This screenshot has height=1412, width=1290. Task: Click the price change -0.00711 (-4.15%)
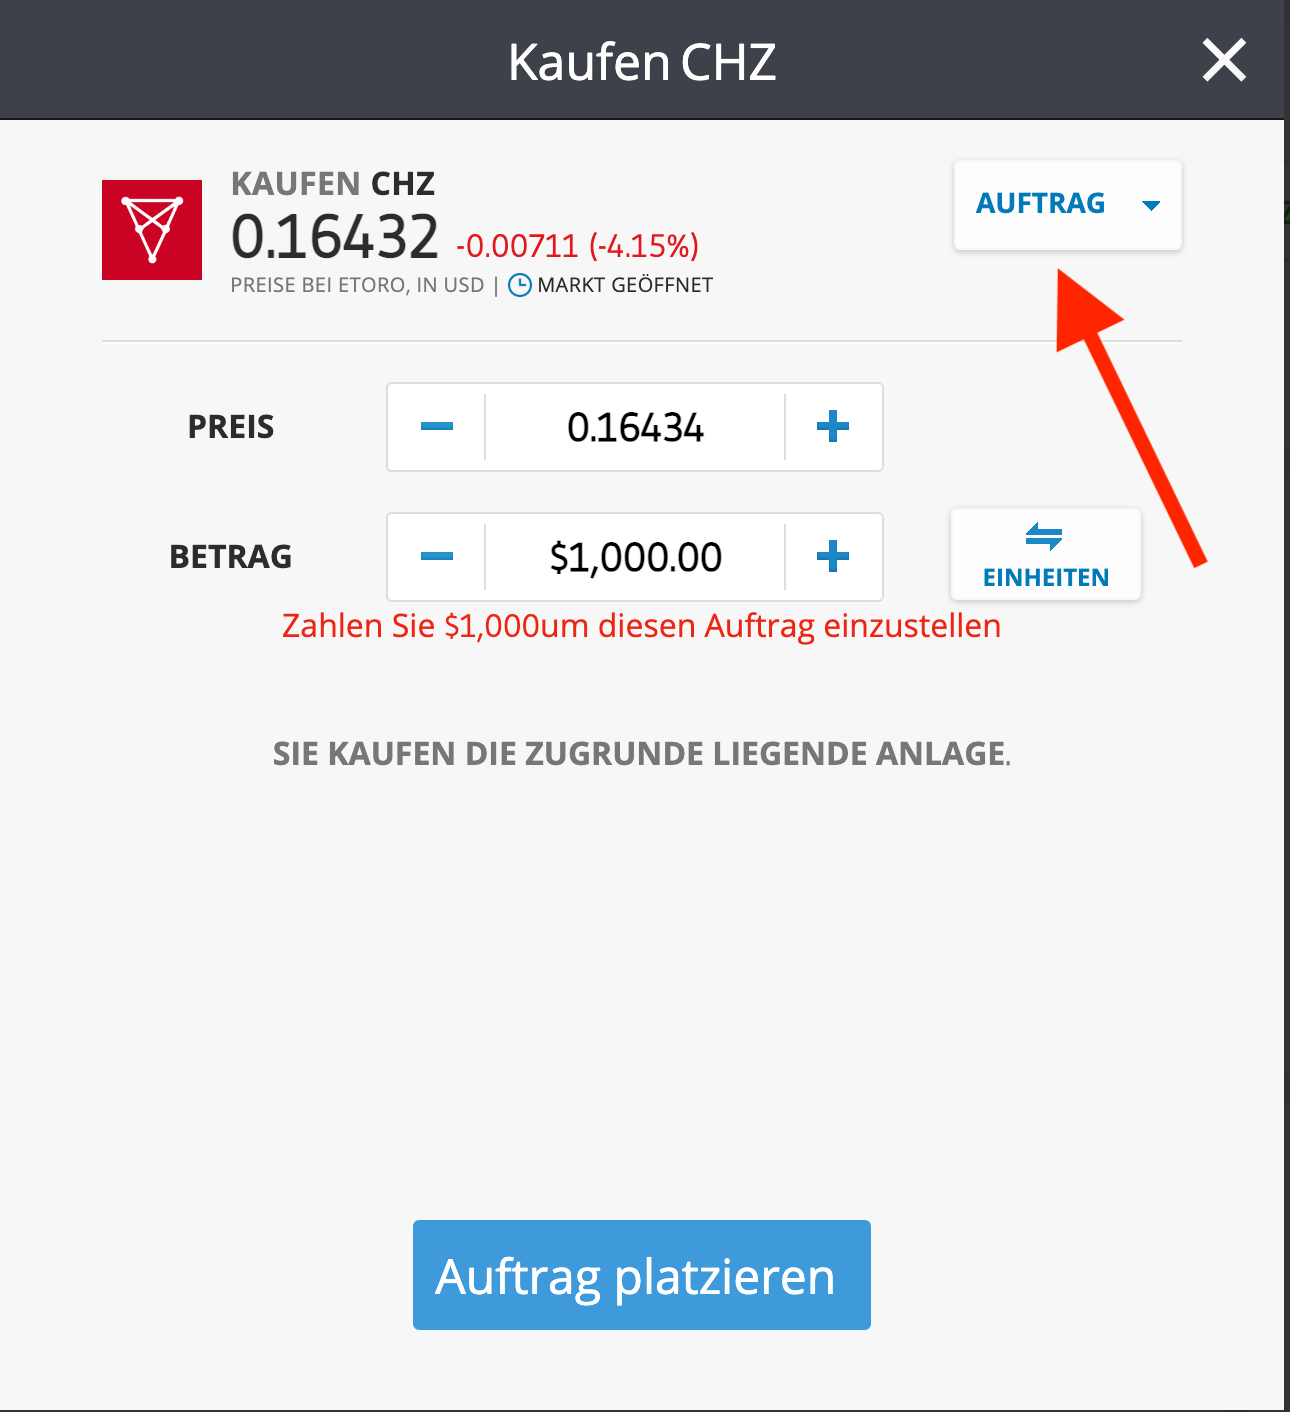point(577,246)
